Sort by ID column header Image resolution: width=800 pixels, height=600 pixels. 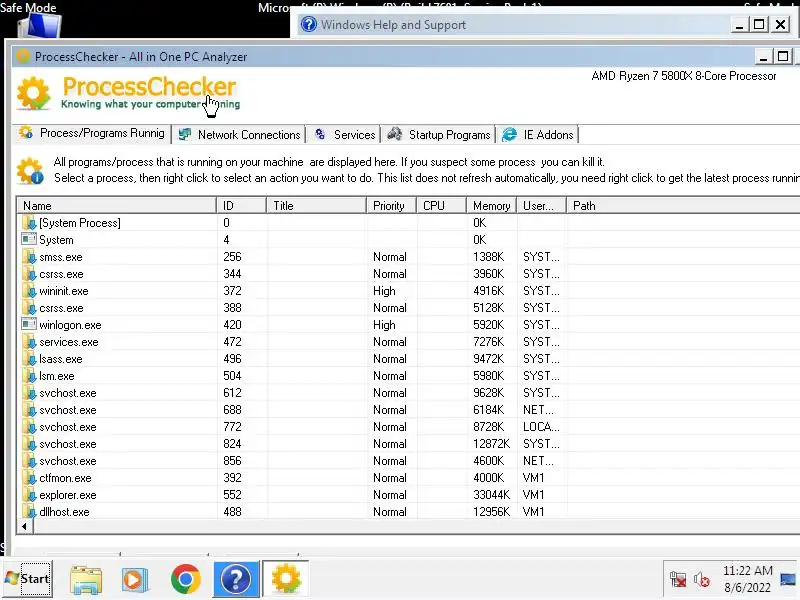(241, 206)
